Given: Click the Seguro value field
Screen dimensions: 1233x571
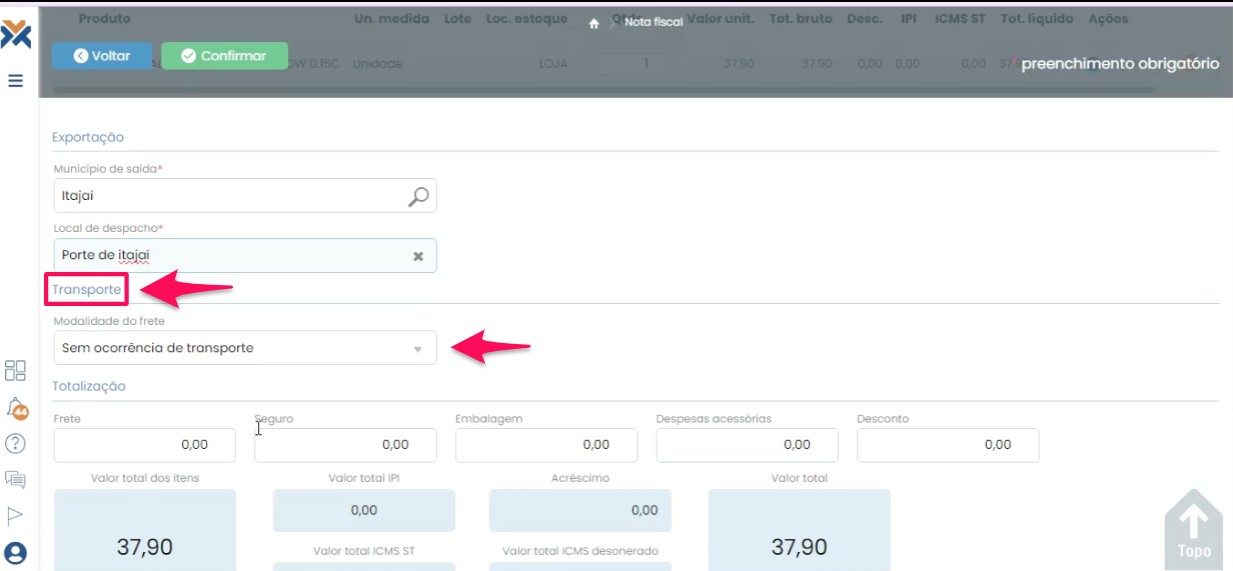Looking at the screenshot, I should click(x=345, y=445).
